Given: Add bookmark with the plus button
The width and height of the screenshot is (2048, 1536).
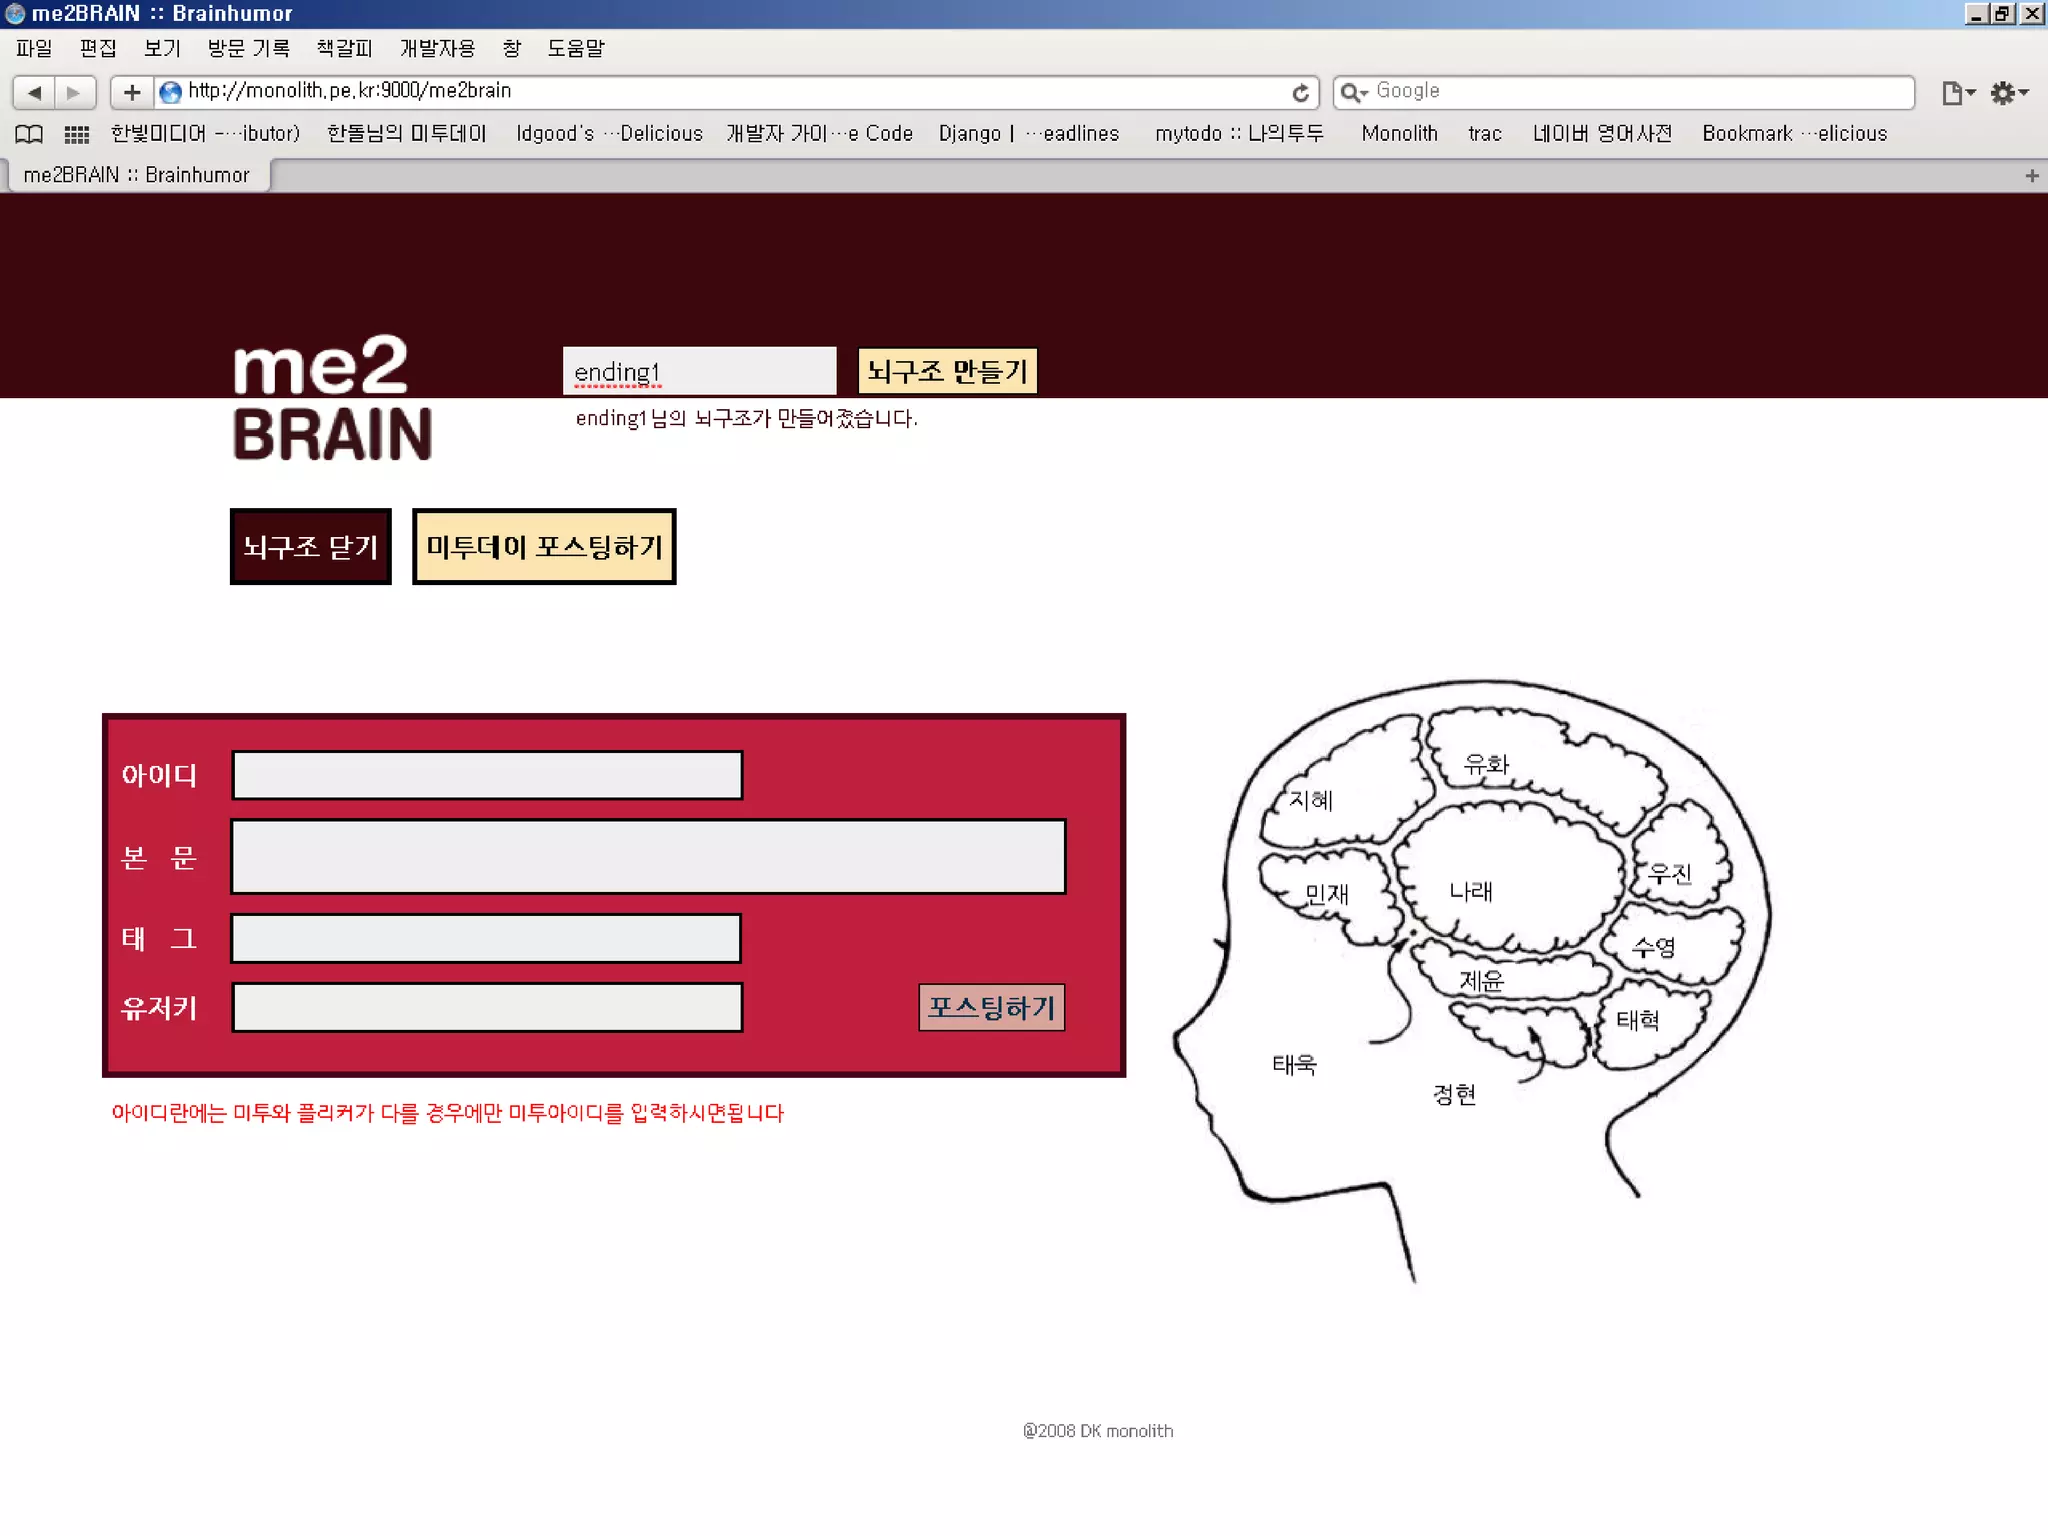Looking at the screenshot, I should [131, 92].
